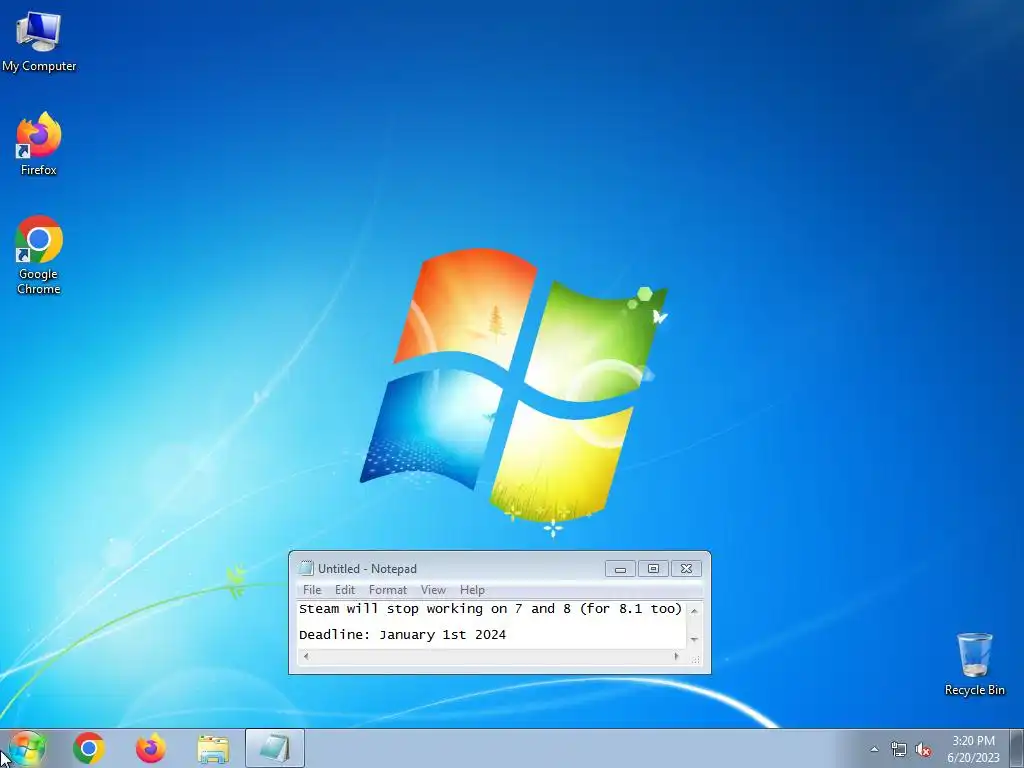Select the Recycle Bin desktop icon
Image resolution: width=1024 pixels, height=768 pixels.
pyautogui.click(x=974, y=664)
